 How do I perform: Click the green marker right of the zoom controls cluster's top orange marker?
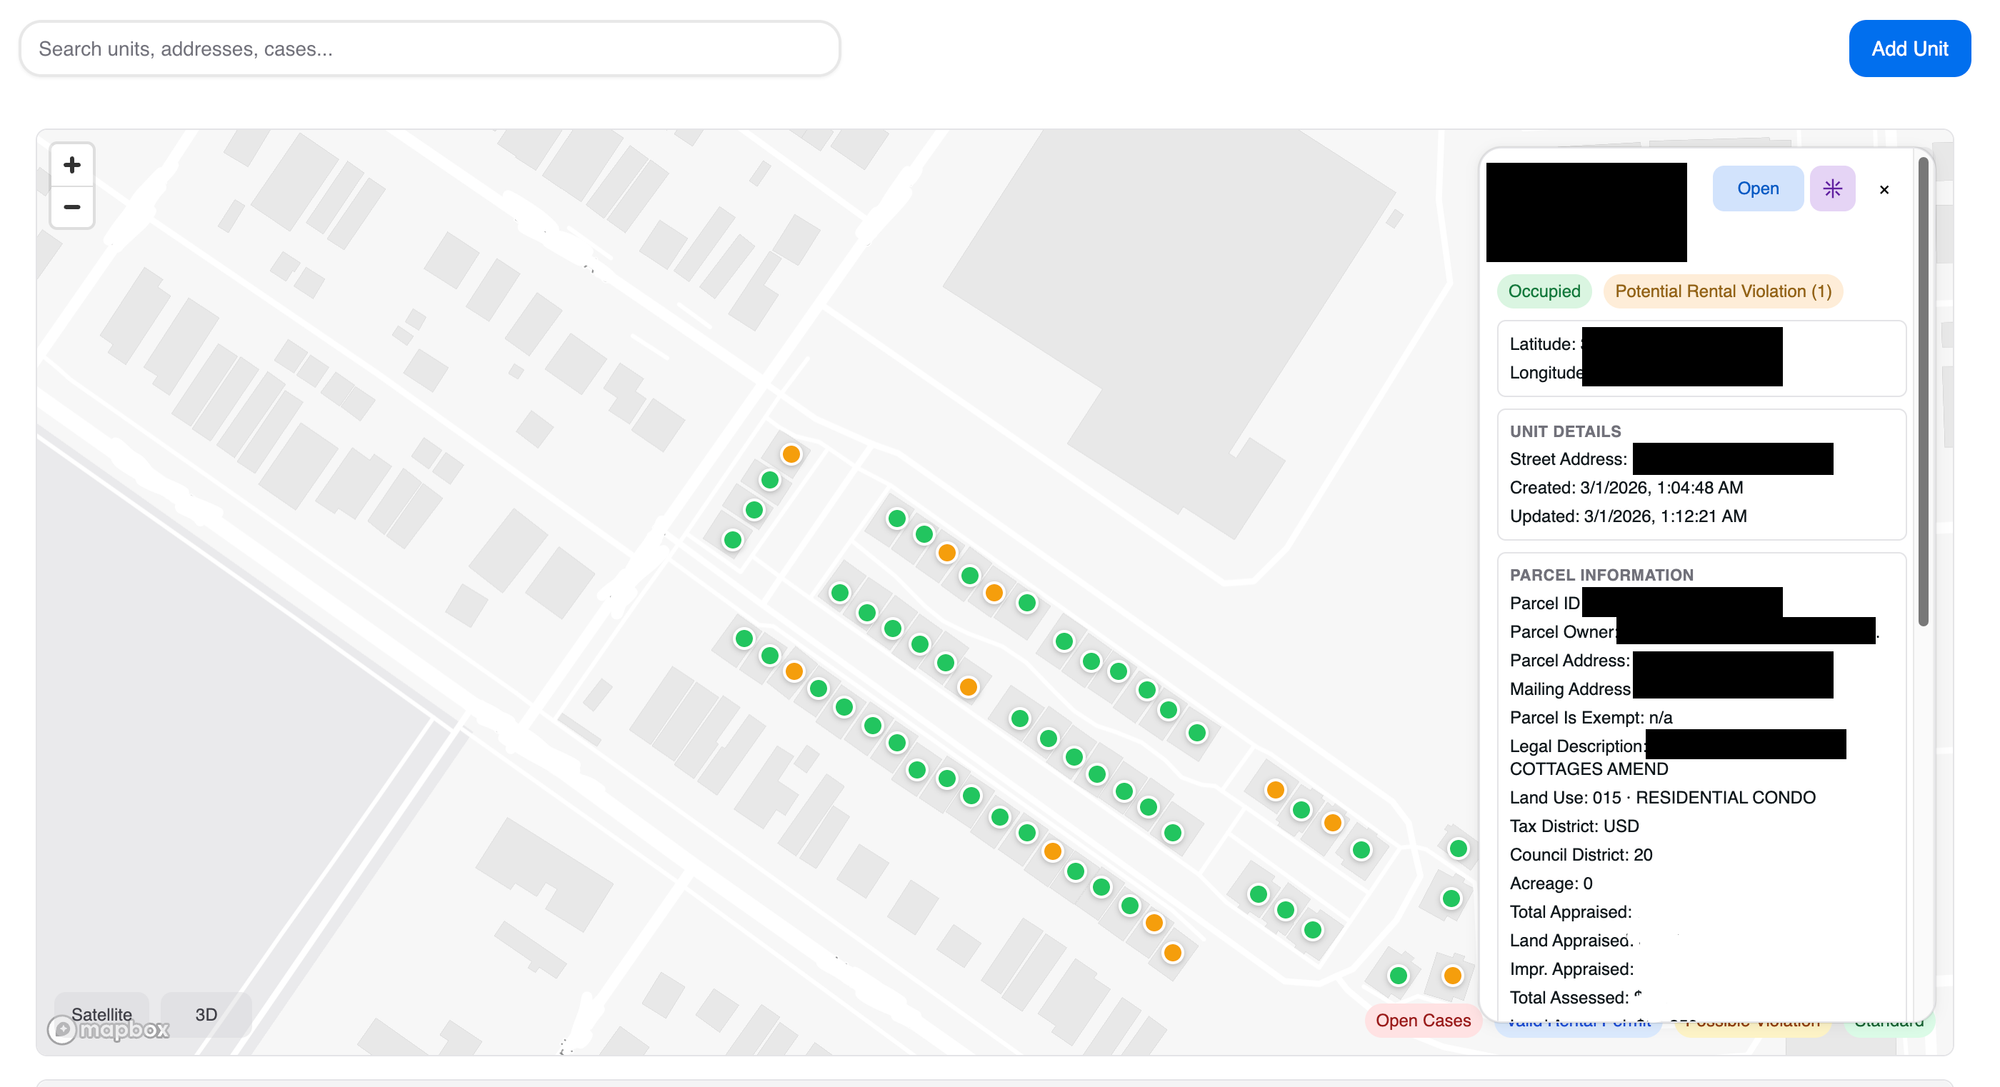[897, 518]
